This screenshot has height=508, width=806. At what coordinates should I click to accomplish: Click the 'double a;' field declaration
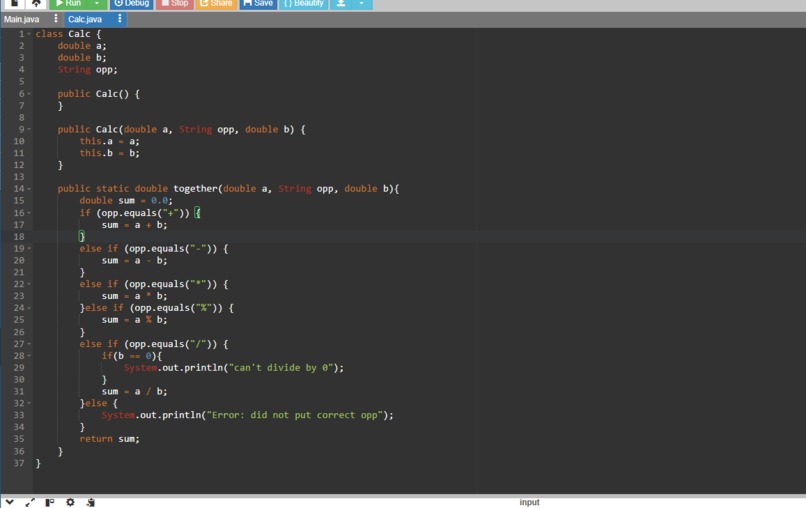click(x=82, y=46)
